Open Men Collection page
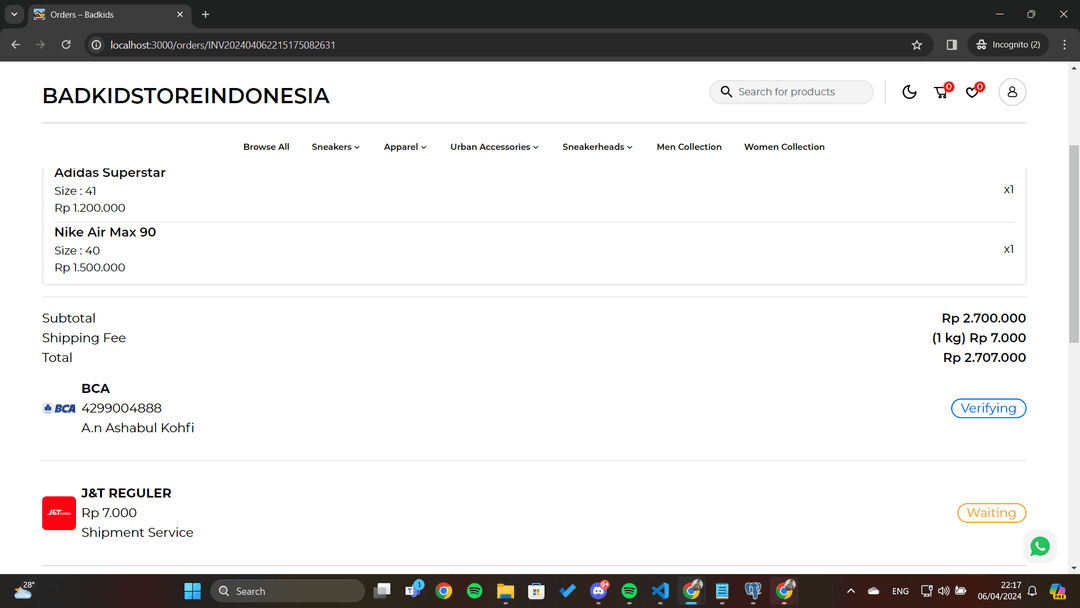 tap(689, 147)
